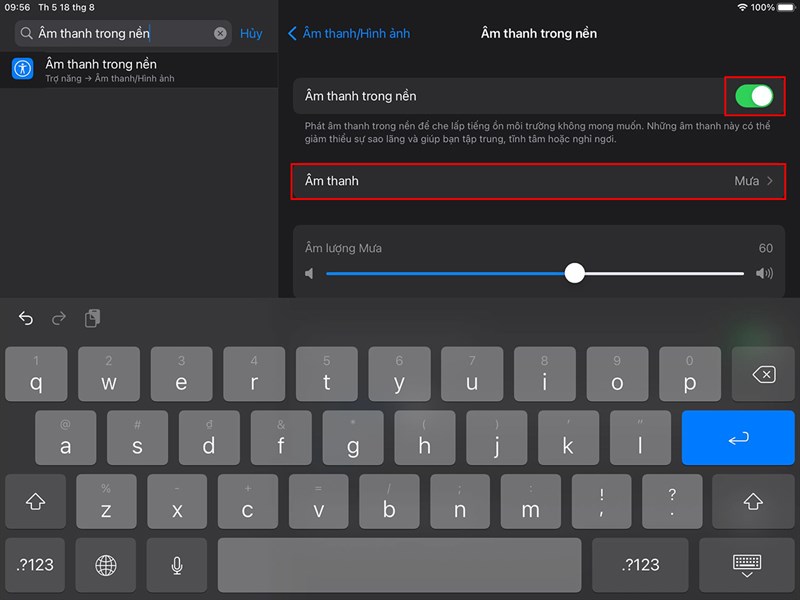Tap inside the search input field
Image resolution: width=800 pixels, height=600 pixels.
tap(120, 33)
